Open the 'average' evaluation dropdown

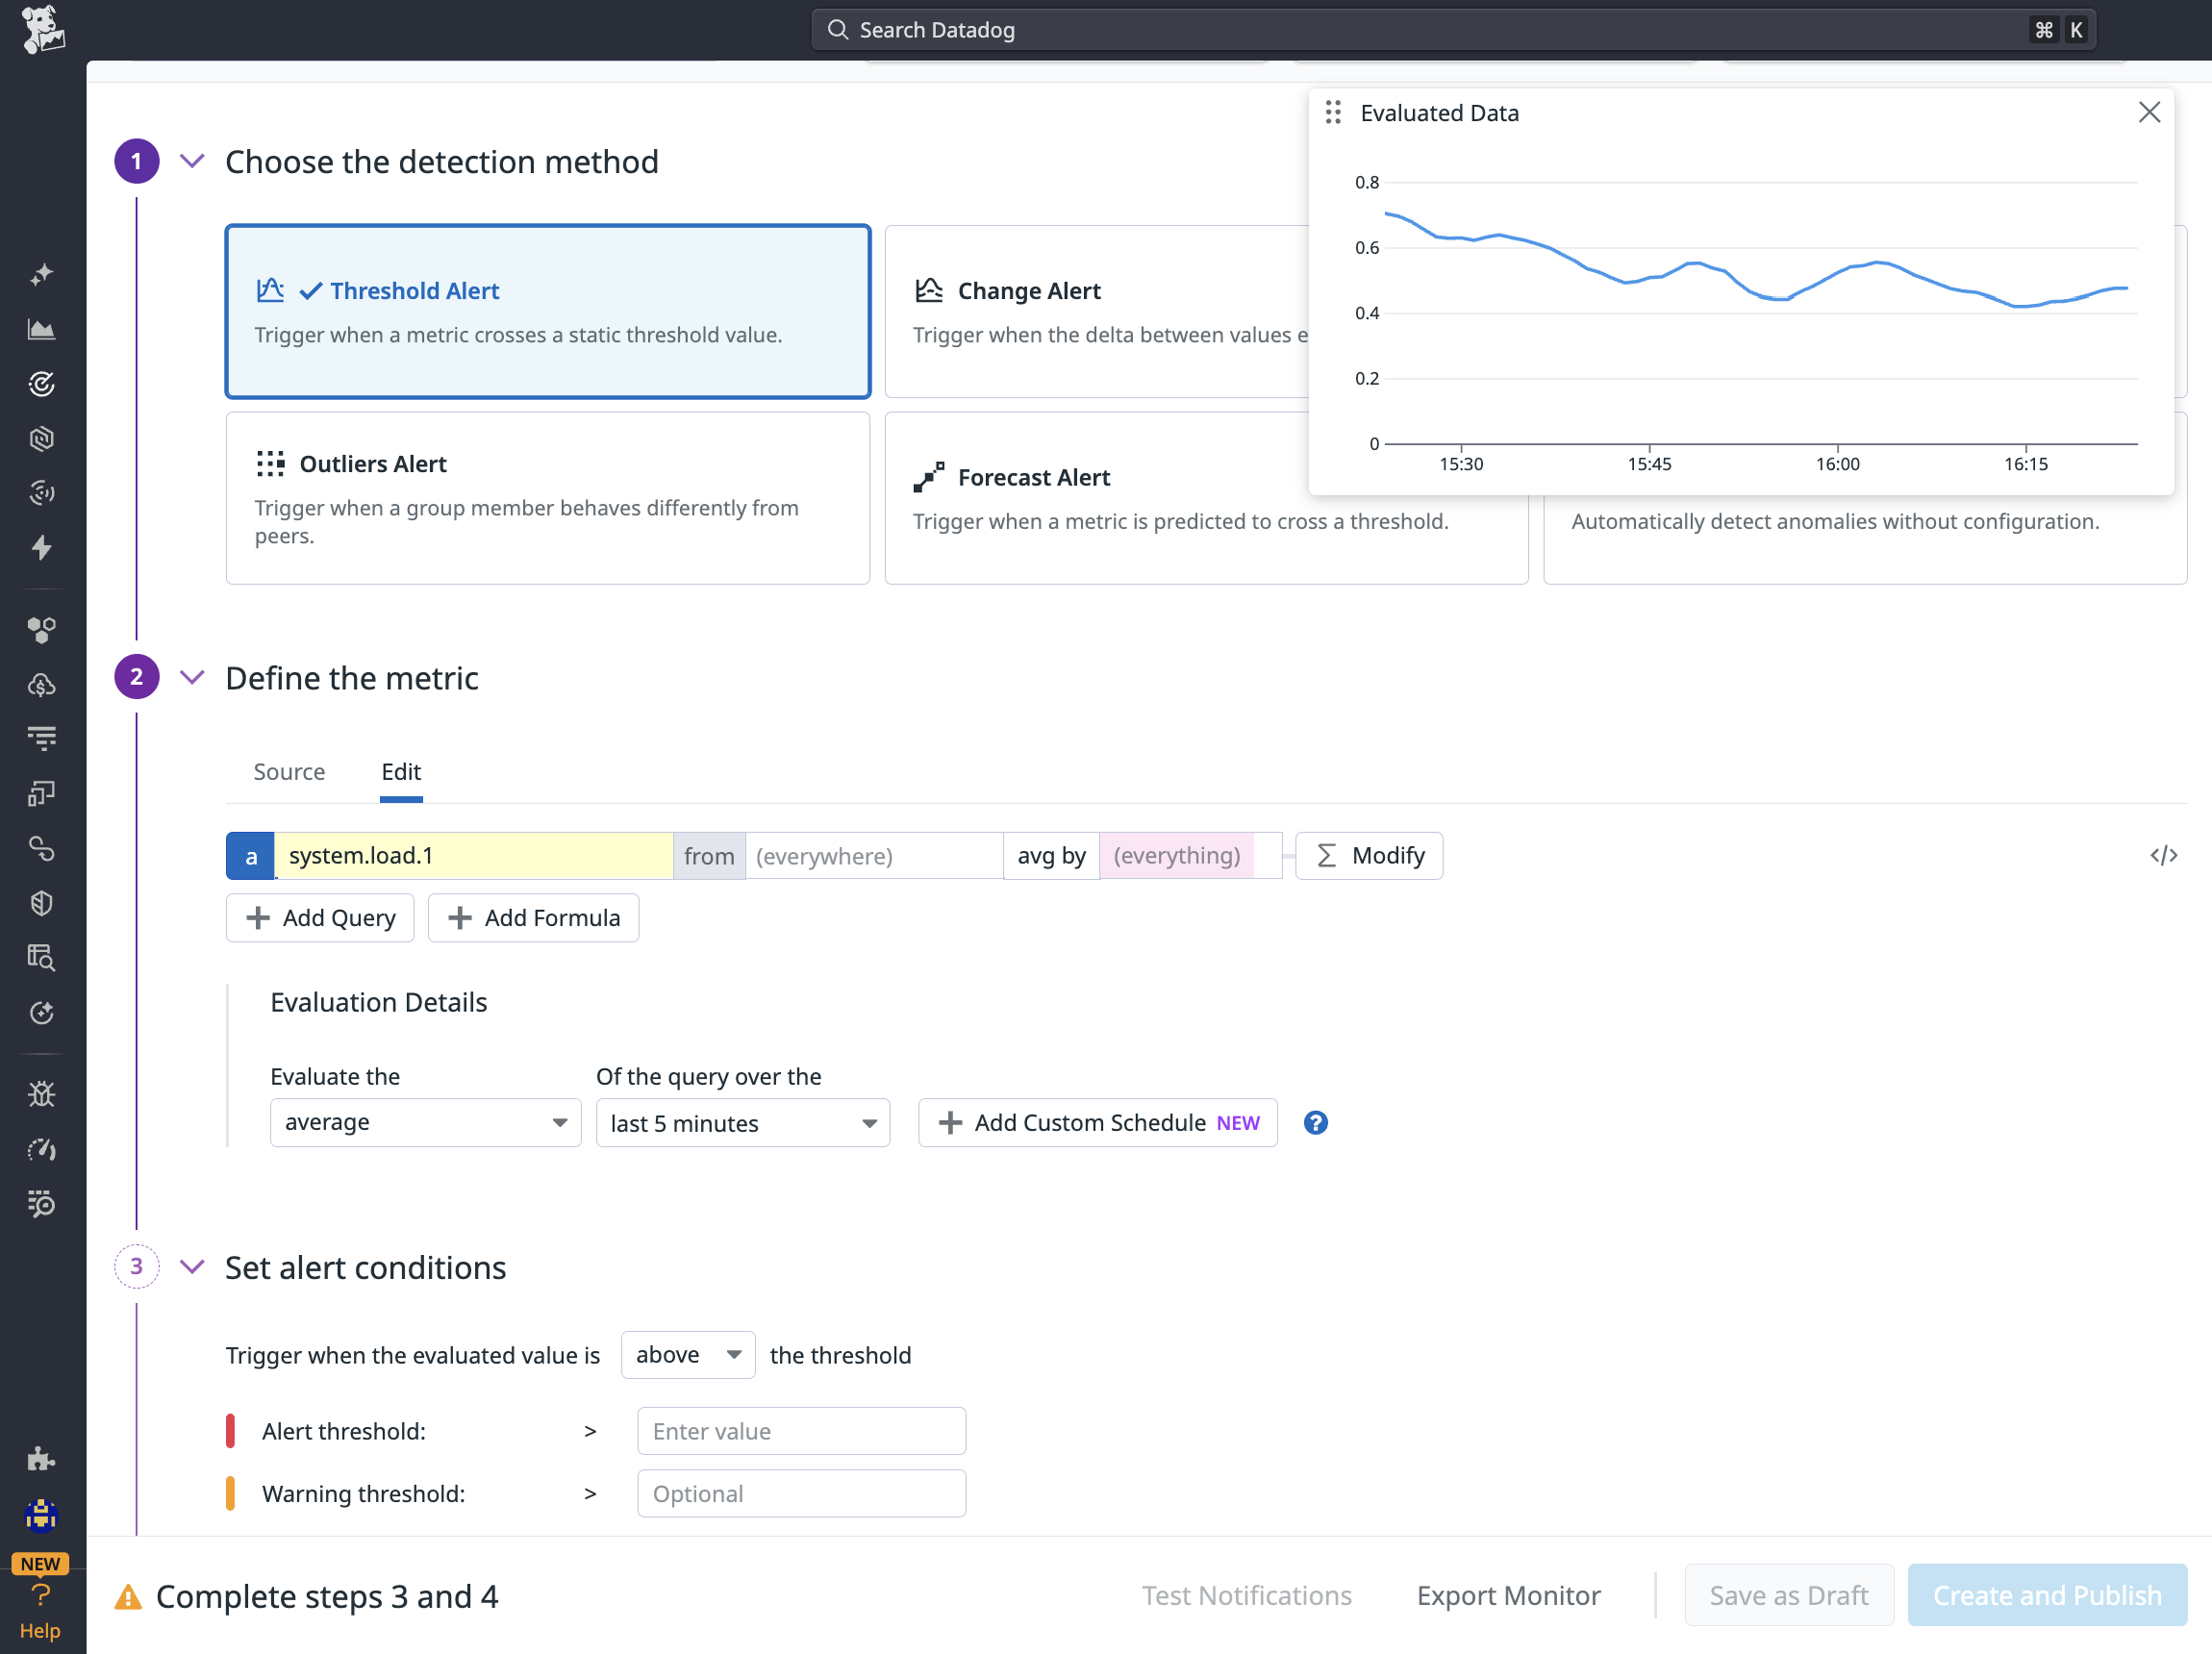(x=426, y=1123)
